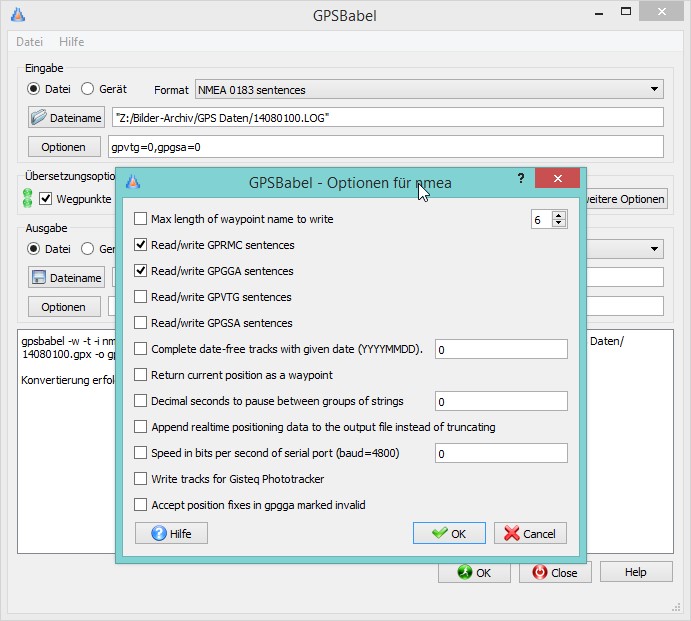The height and width of the screenshot is (621, 691).
Task: Click the GPSBabel icon in main title bar
Action: (17, 14)
